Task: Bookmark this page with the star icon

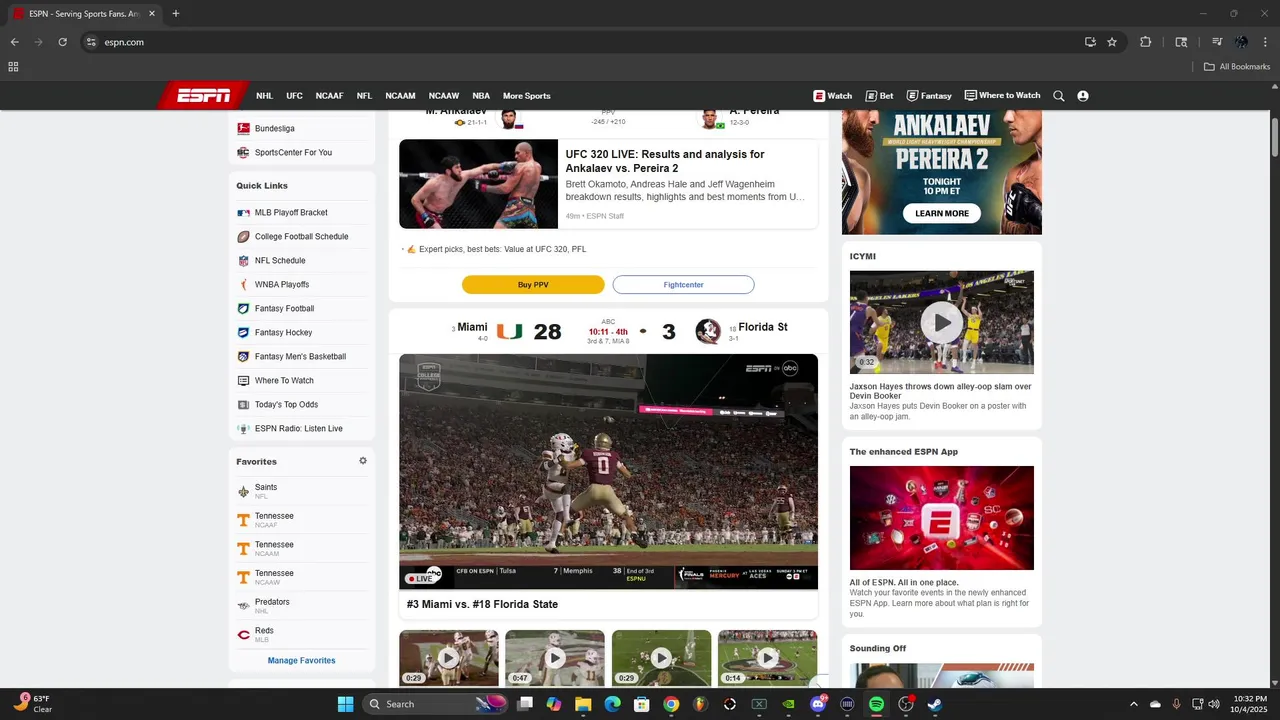Action: (1112, 42)
